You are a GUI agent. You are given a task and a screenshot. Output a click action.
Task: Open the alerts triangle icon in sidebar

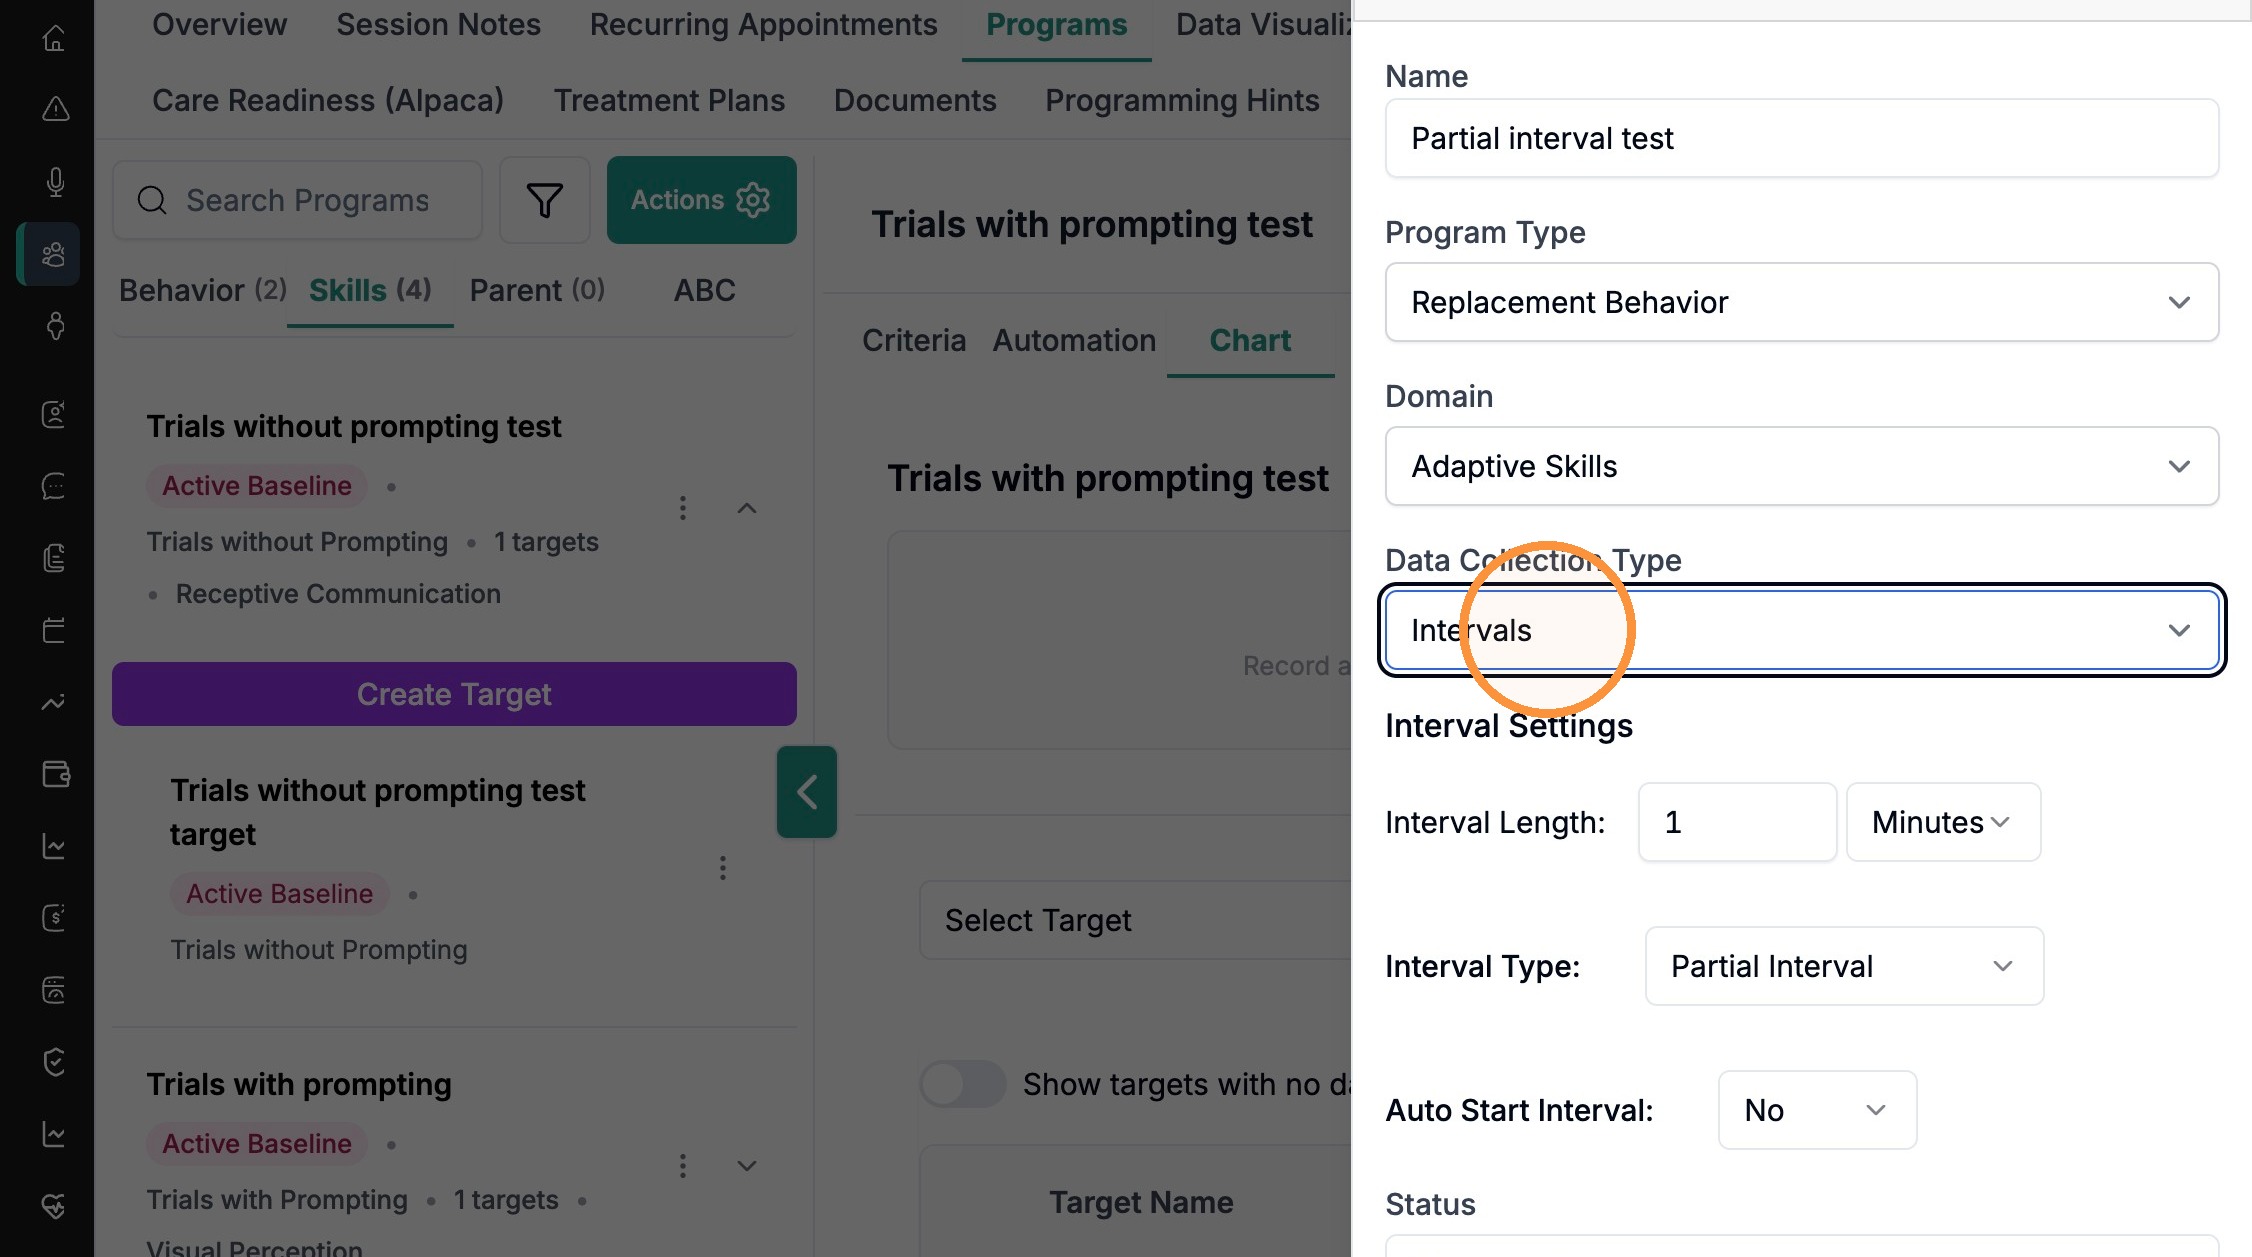[55, 108]
